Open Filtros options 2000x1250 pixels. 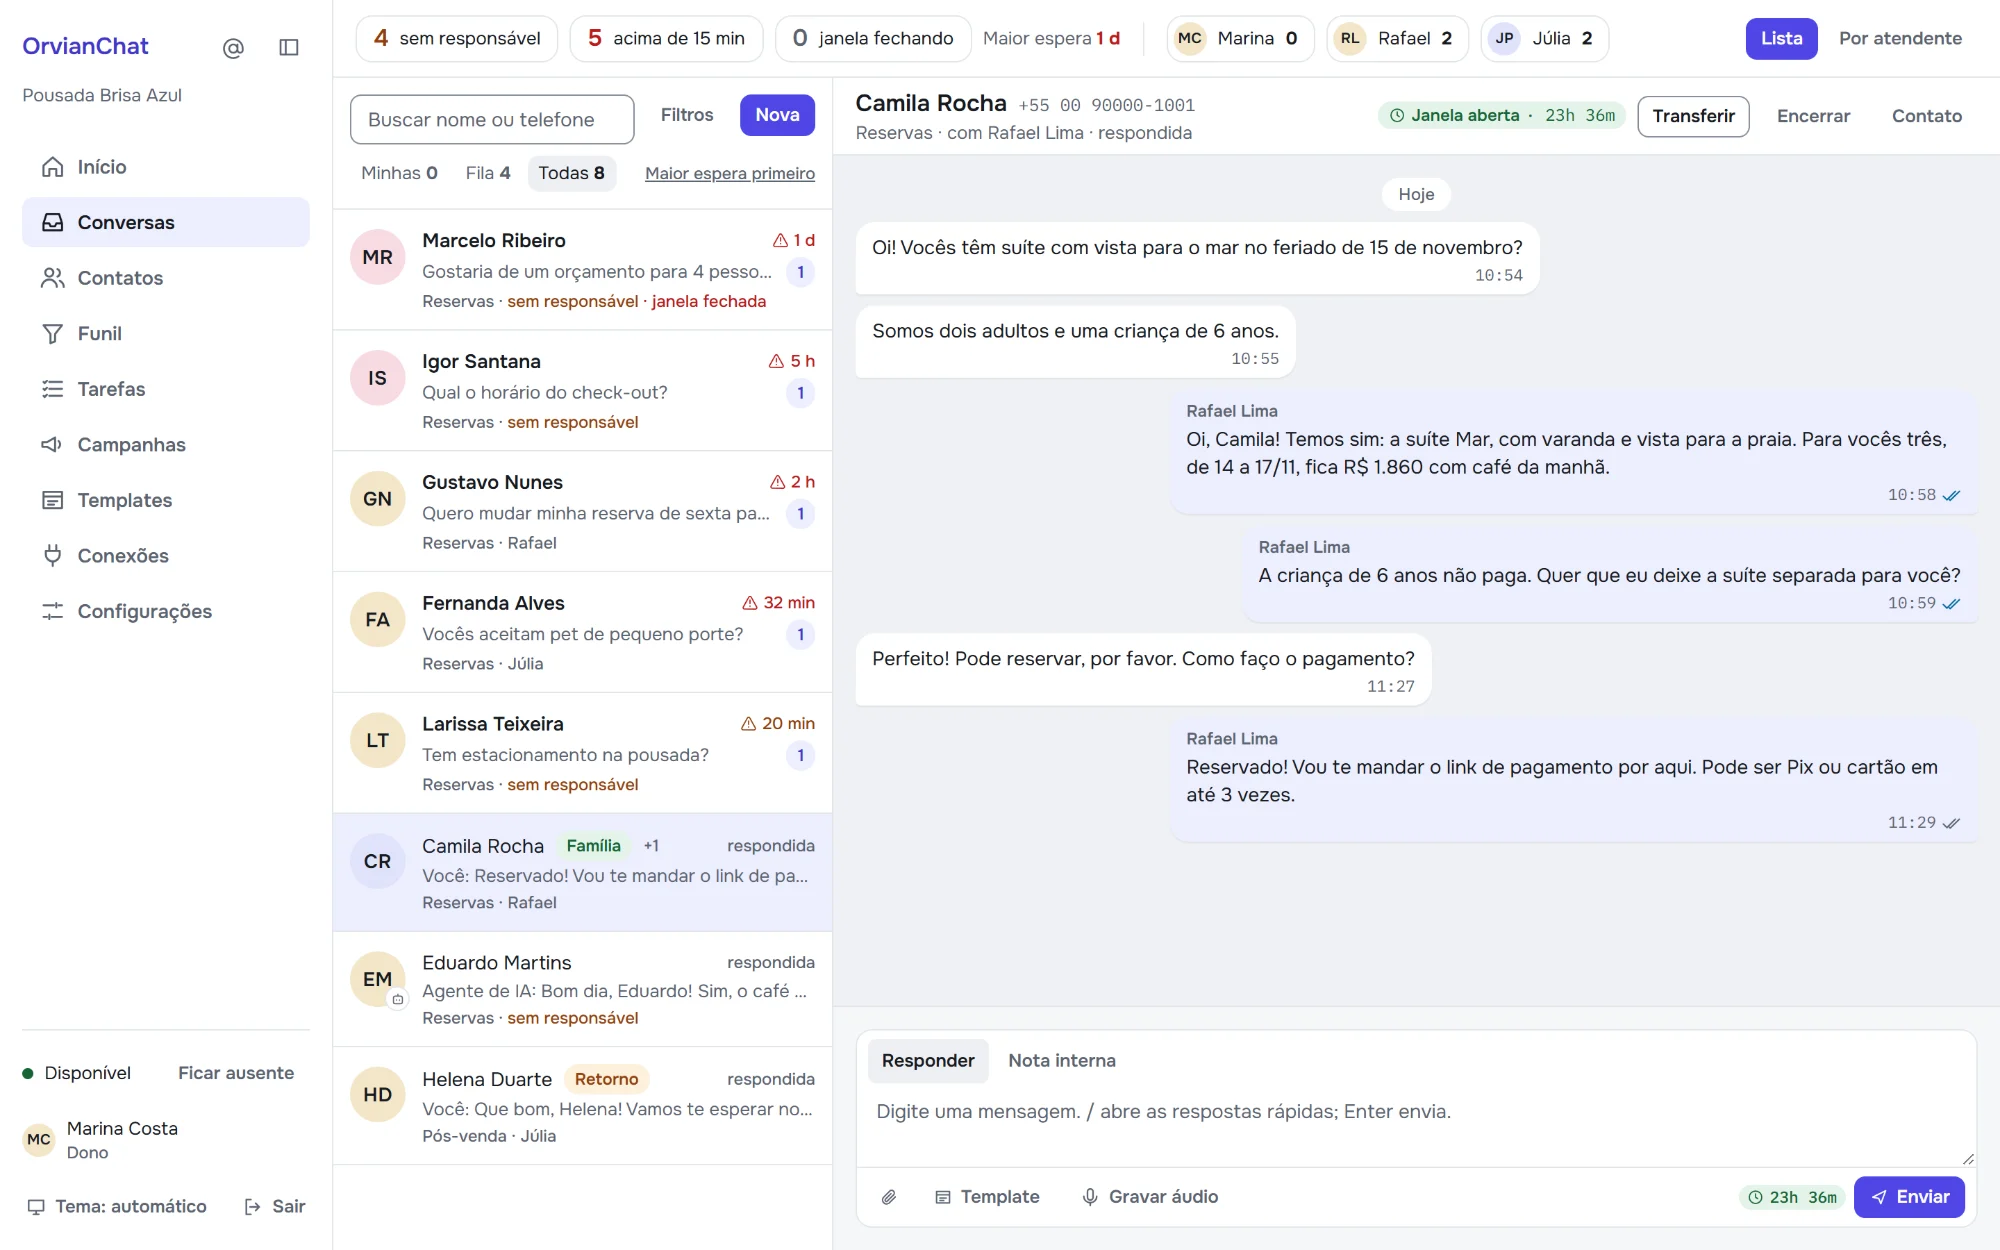687,115
